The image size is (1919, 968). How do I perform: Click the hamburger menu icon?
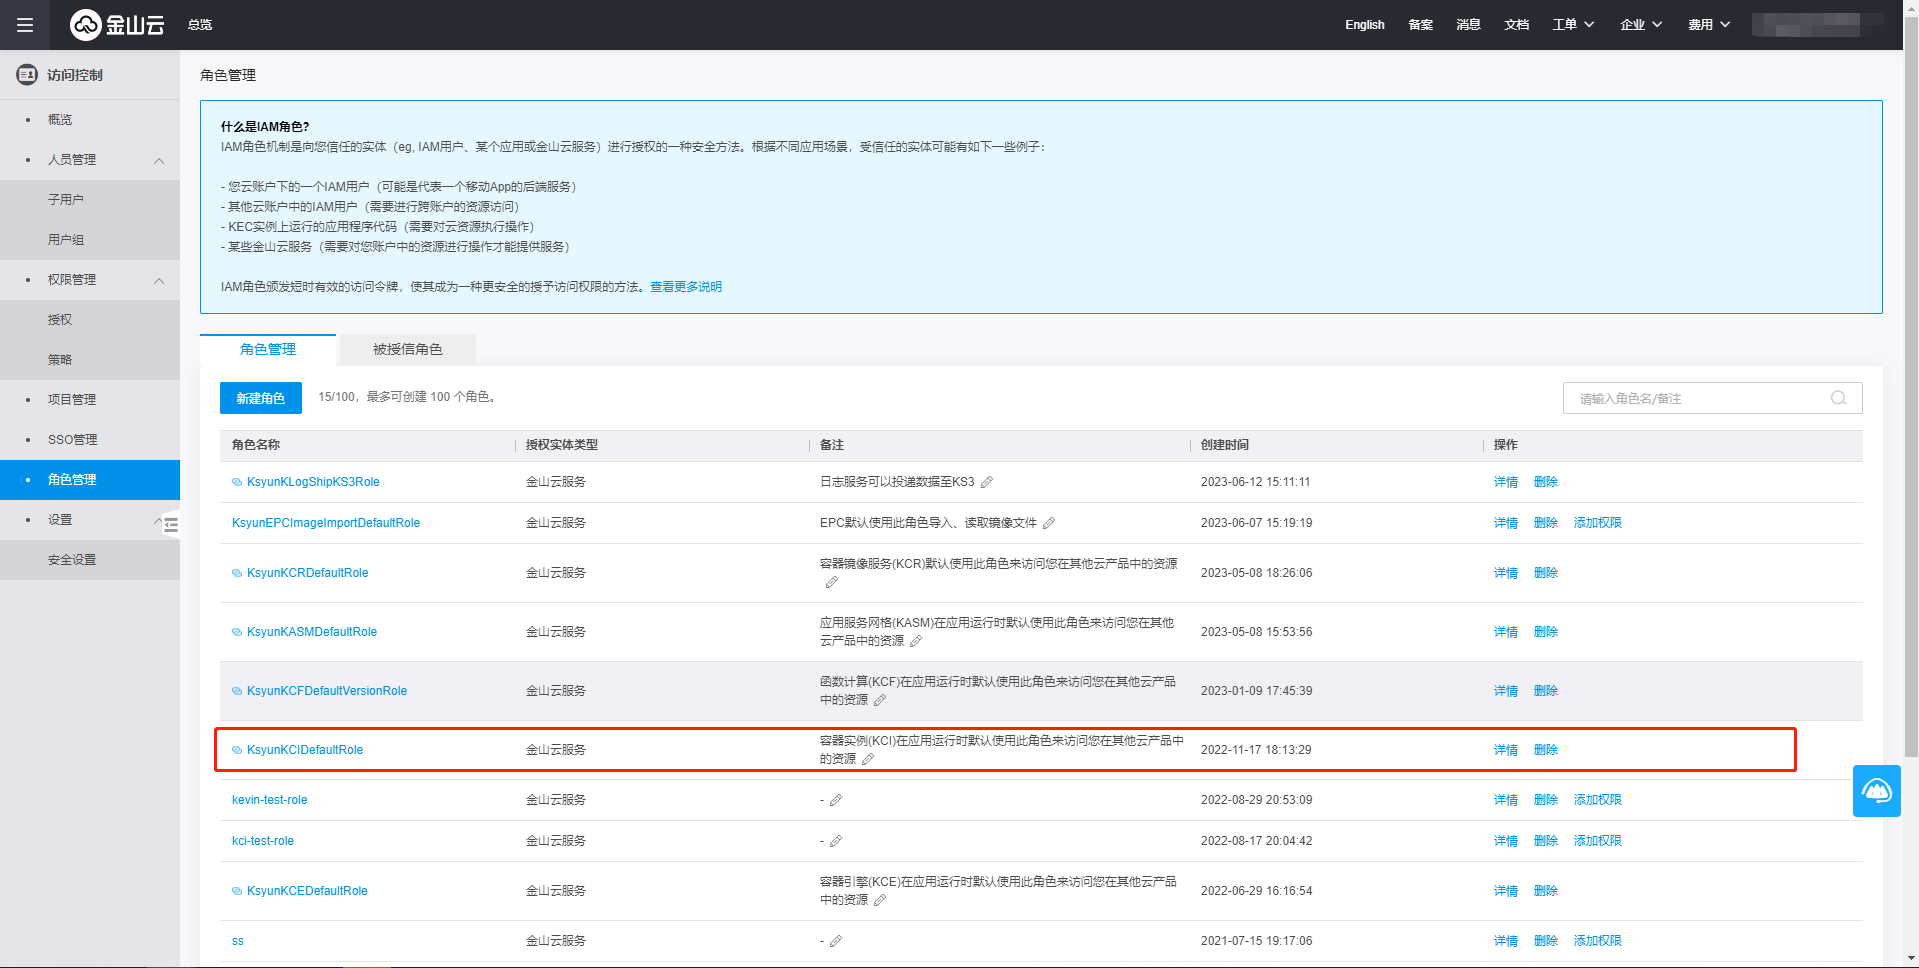[x=25, y=25]
